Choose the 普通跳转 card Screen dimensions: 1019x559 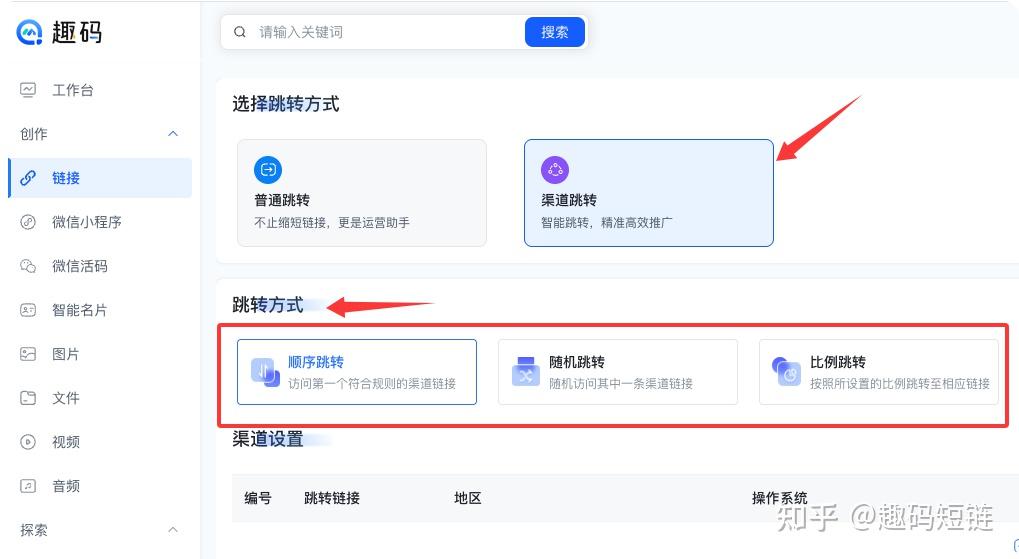pyautogui.click(x=362, y=193)
